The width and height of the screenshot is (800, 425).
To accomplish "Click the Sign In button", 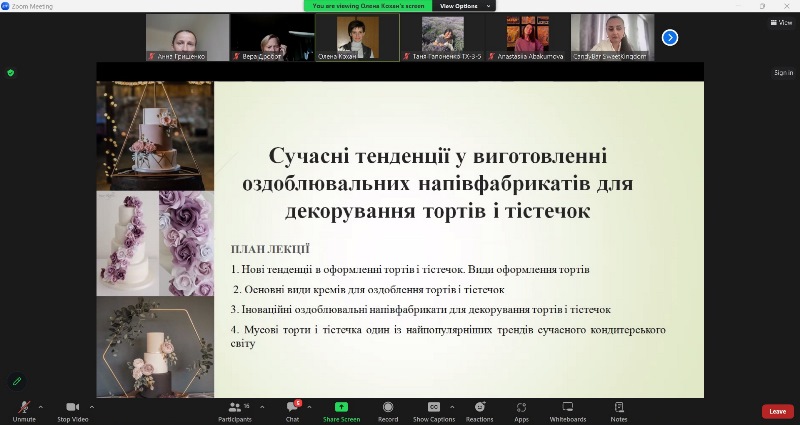I will point(783,72).
